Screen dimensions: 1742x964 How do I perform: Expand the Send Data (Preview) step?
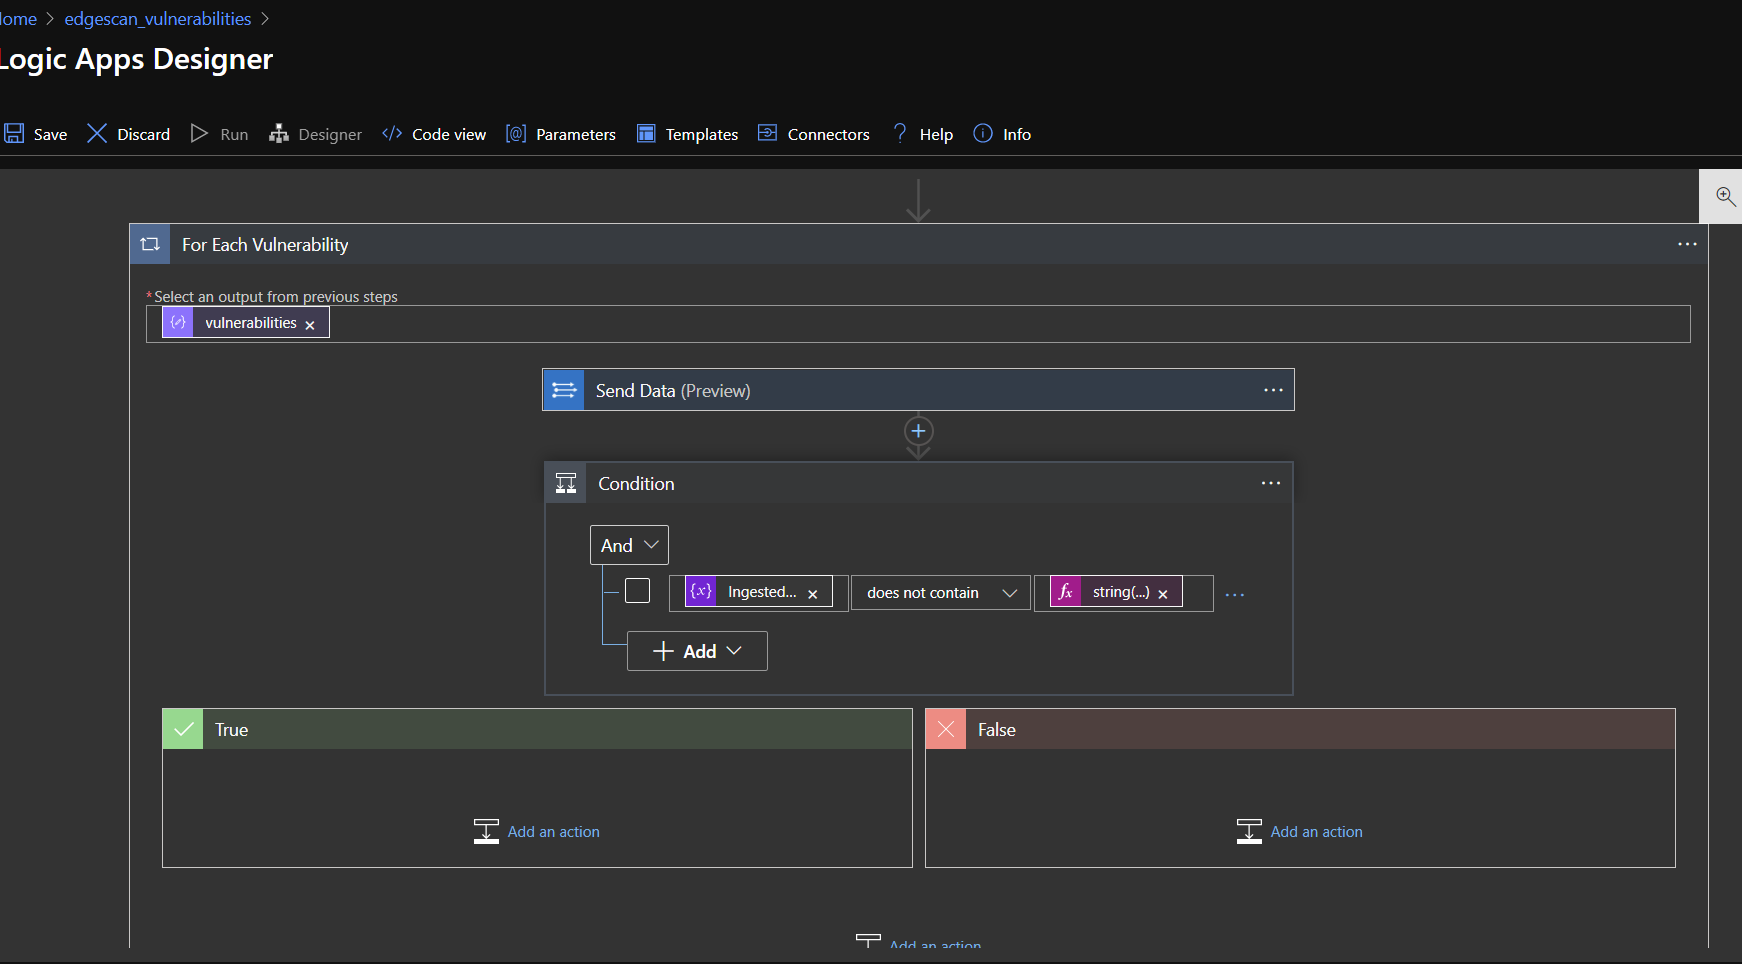coord(918,390)
